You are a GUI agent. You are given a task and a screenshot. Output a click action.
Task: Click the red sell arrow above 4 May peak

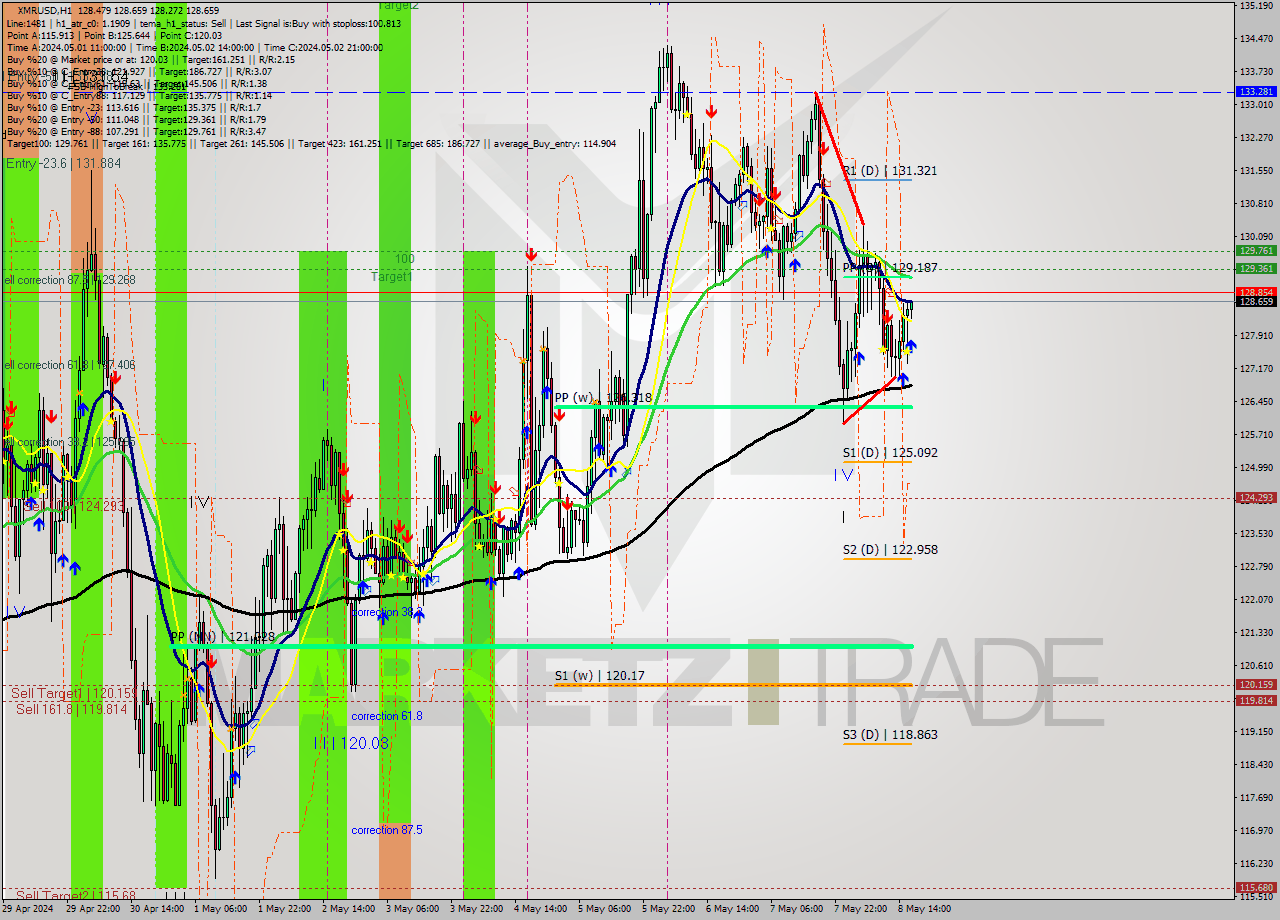(x=530, y=256)
